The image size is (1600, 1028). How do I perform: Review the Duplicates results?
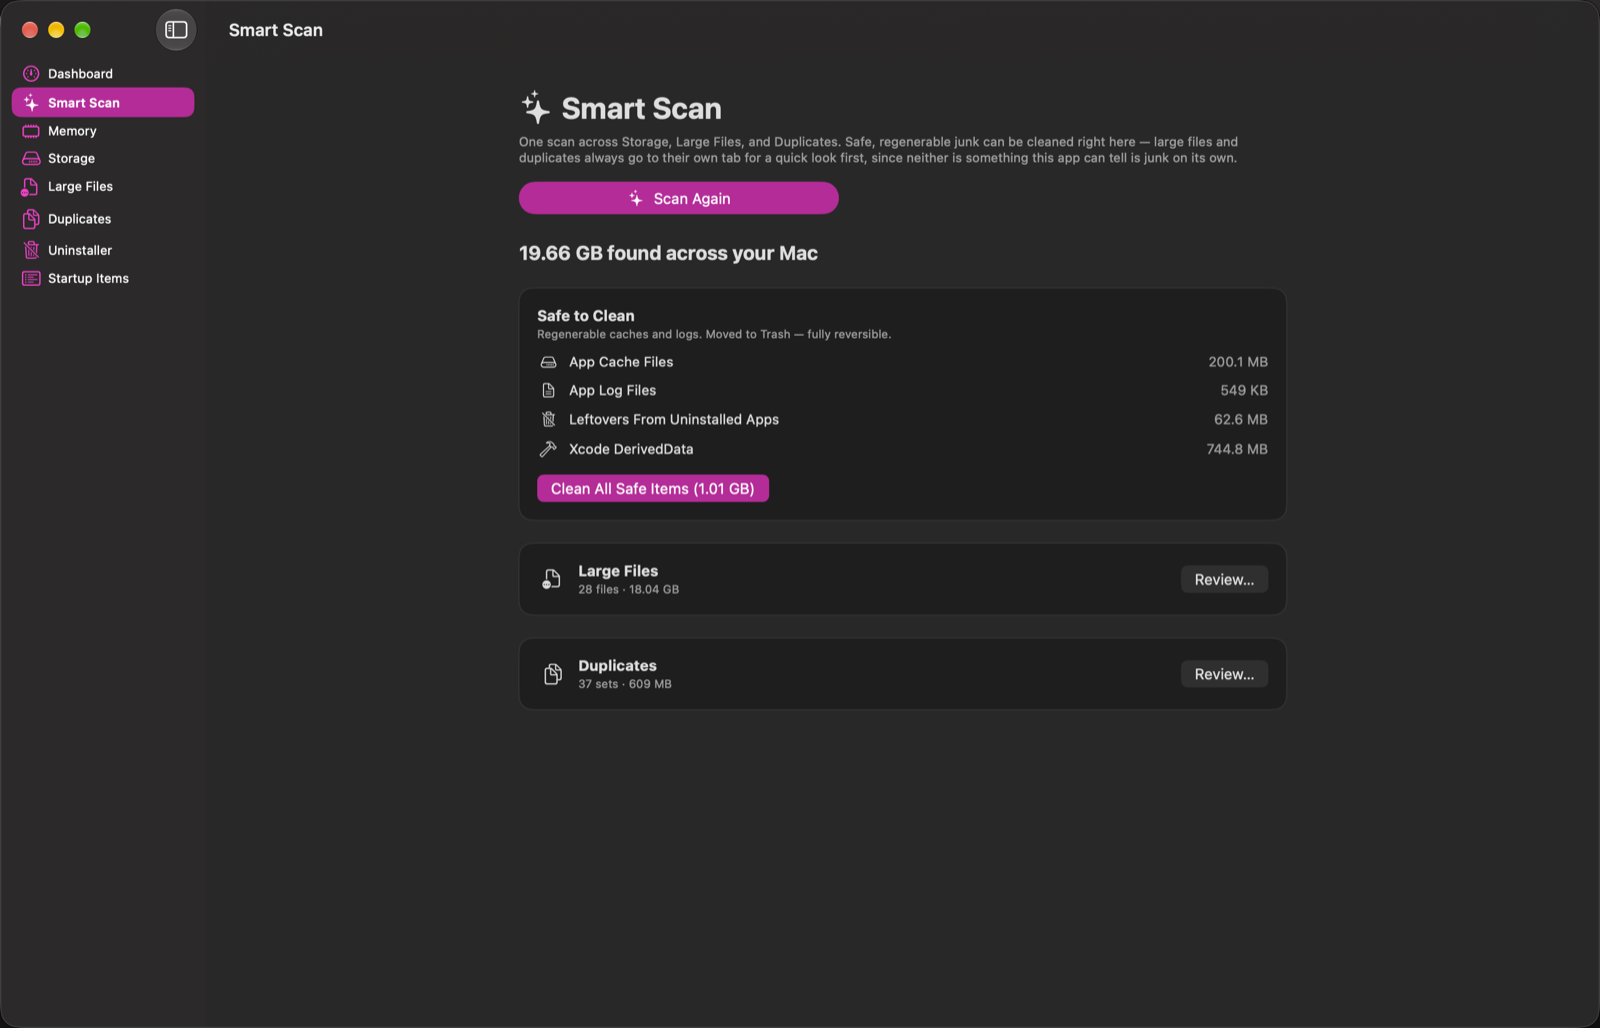coord(1224,674)
